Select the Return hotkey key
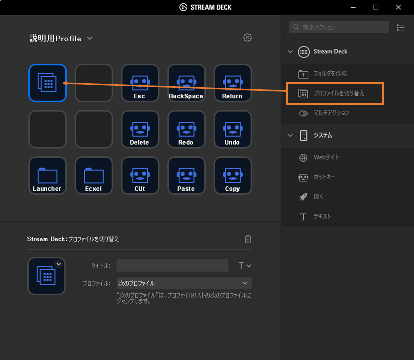 [x=233, y=83]
